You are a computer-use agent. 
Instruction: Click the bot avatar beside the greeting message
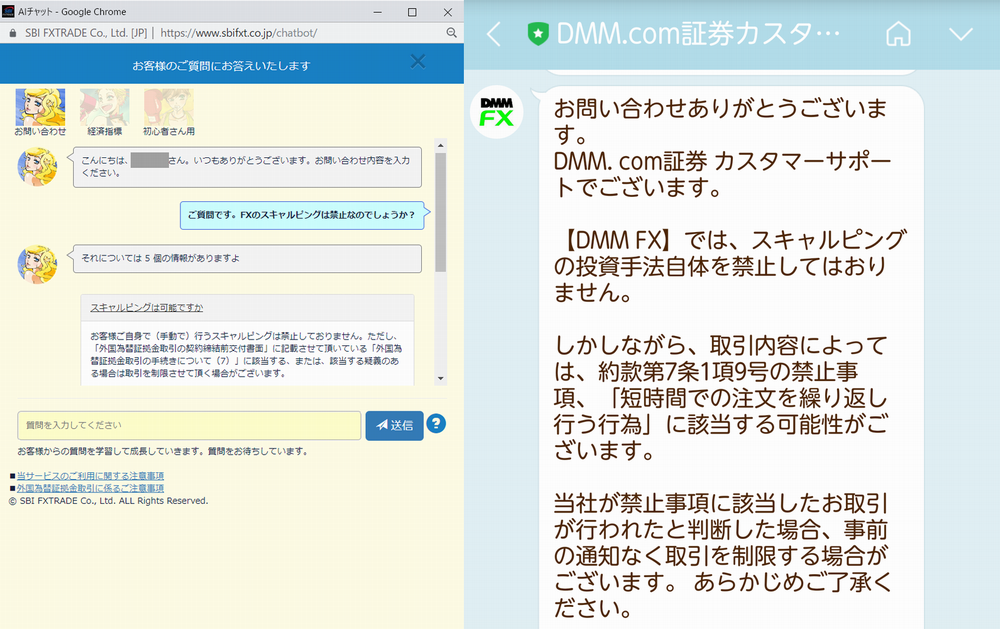(x=37, y=166)
